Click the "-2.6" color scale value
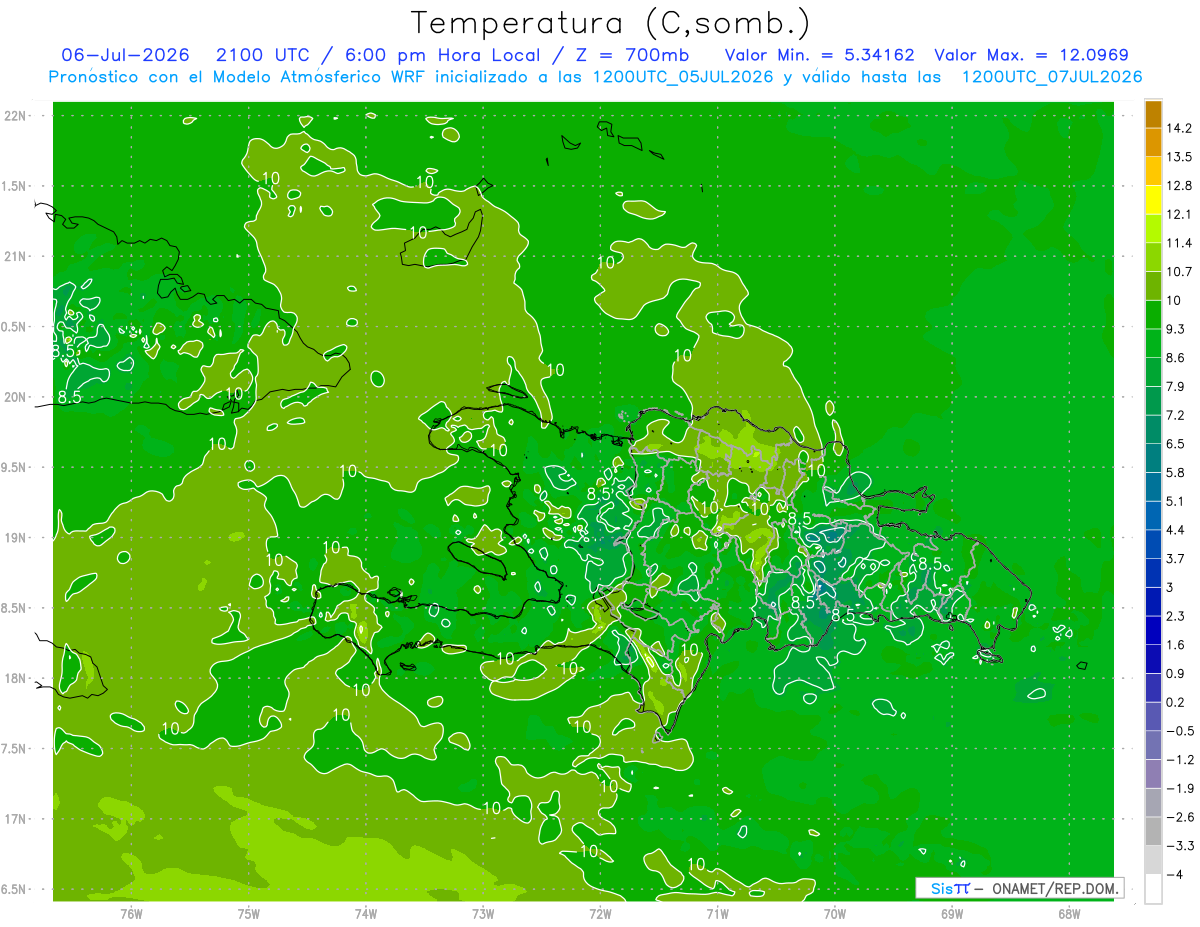The image size is (1200, 927). (x=1180, y=817)
